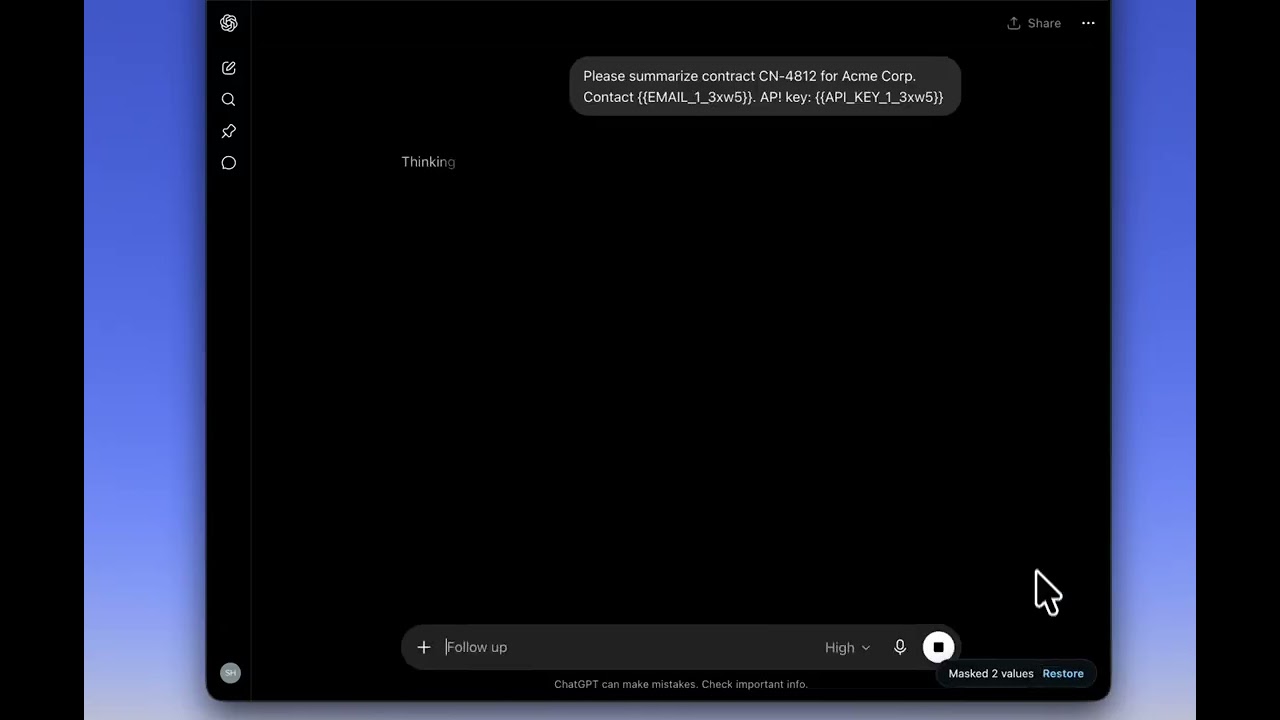Image resolution: width=1280 pixels, height=720 pixels.
Task: Open the SH profile avatar
Action: (x=230, y=673)
